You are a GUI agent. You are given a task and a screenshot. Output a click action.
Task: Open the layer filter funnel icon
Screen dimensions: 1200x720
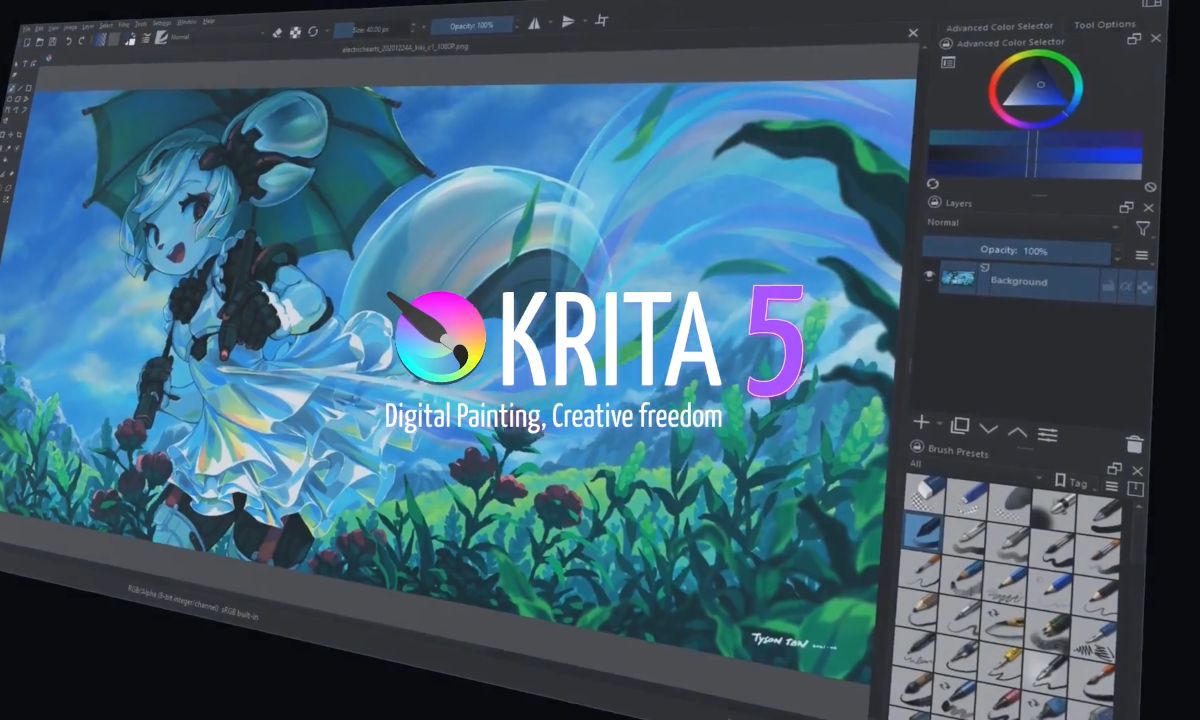[1142, 228]
